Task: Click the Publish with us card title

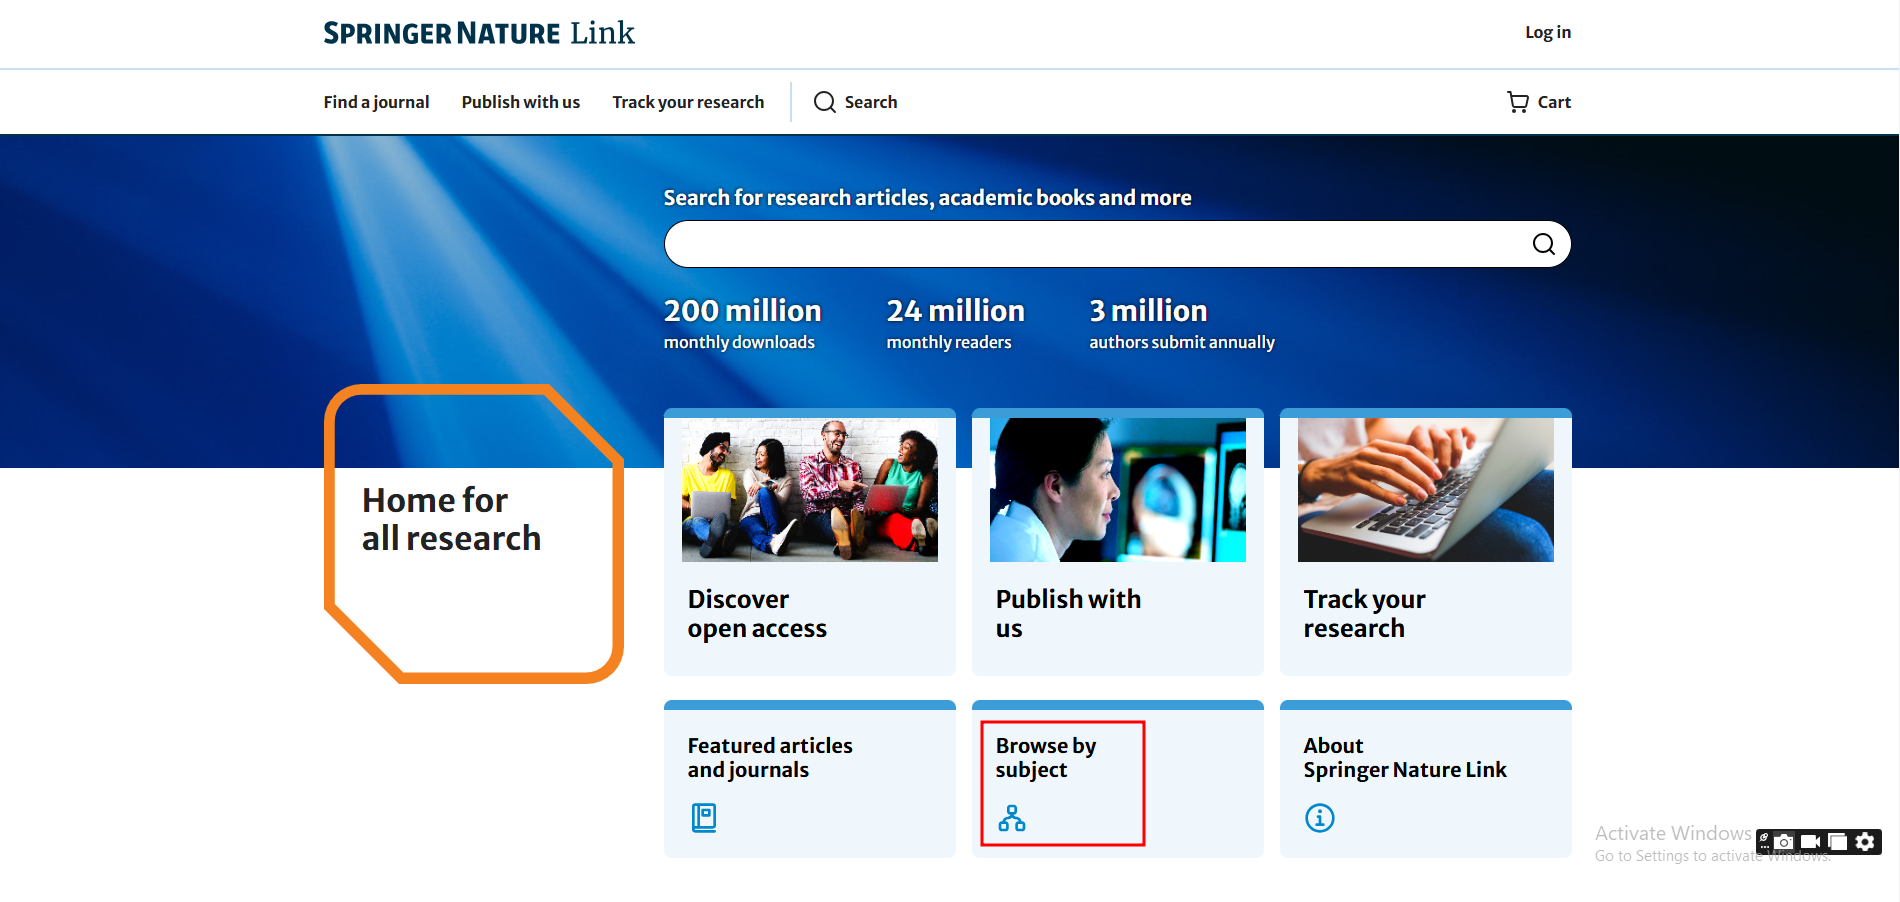Action: point(1068,614)
